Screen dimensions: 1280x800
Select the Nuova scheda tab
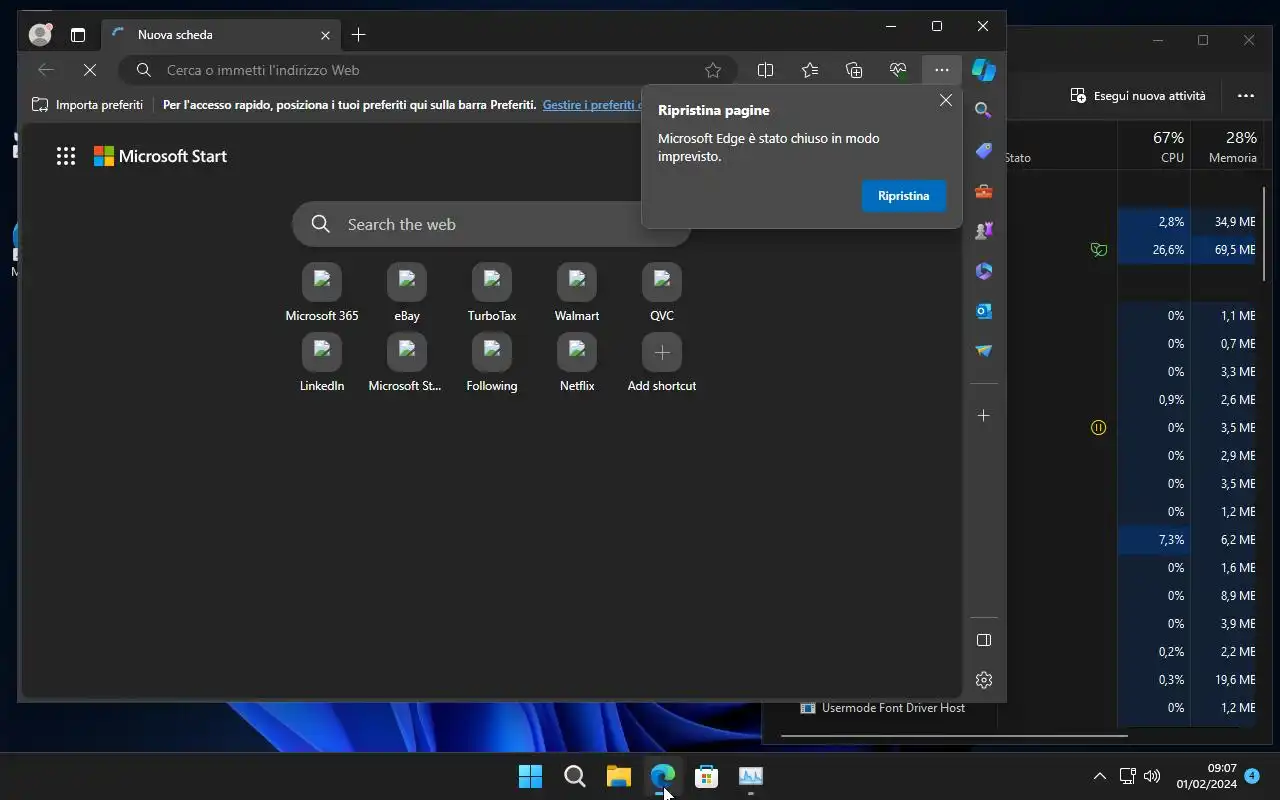(x=220, y=35)
